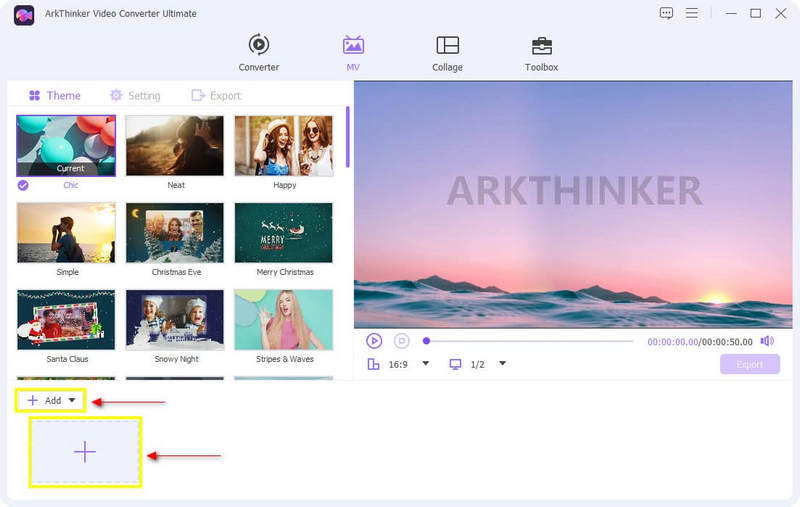Viewport: 800px width, 507px height.
Task: Switch to the Setting tab
Action: click(x=135, y=95)
